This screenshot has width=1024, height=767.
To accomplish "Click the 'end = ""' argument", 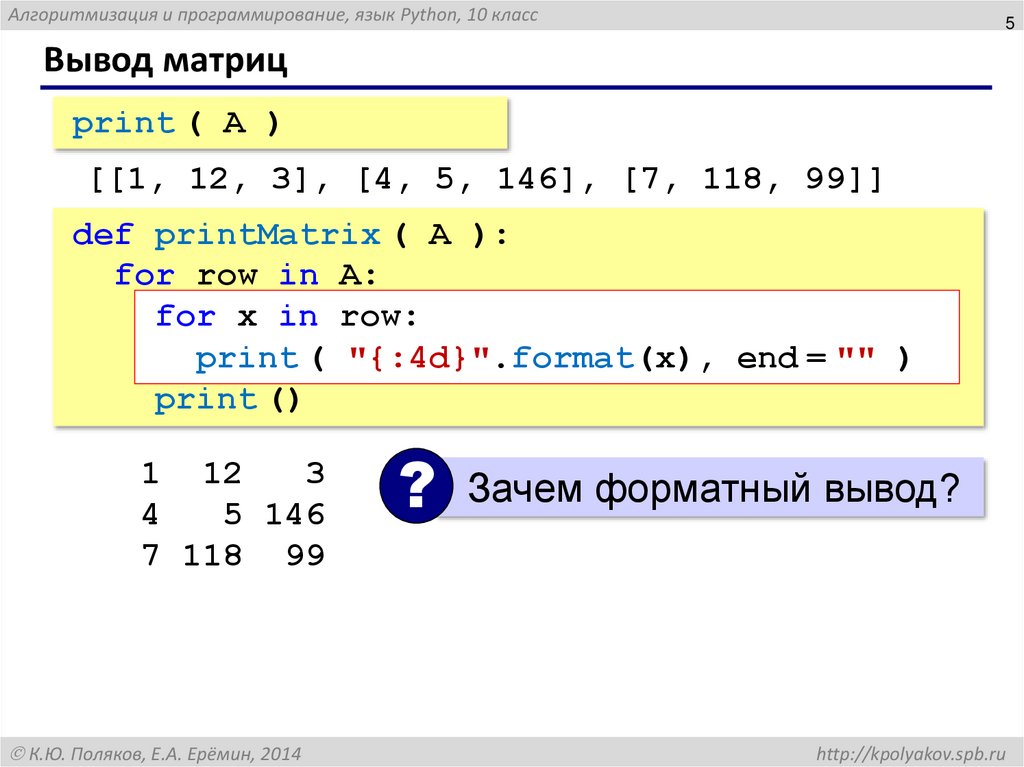I will pyautogui.click(x=806, y=357).
